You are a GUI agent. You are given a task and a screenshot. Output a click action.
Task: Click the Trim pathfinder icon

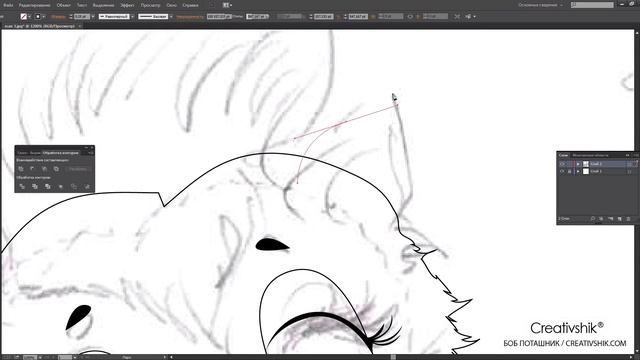click(x=35, y=186)
